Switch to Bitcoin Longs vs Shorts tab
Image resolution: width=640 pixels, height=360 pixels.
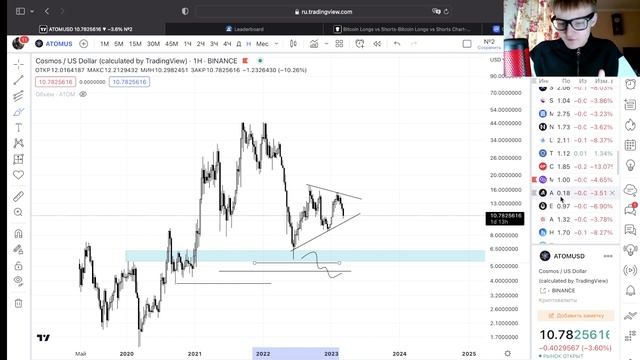tap(402, 29)
